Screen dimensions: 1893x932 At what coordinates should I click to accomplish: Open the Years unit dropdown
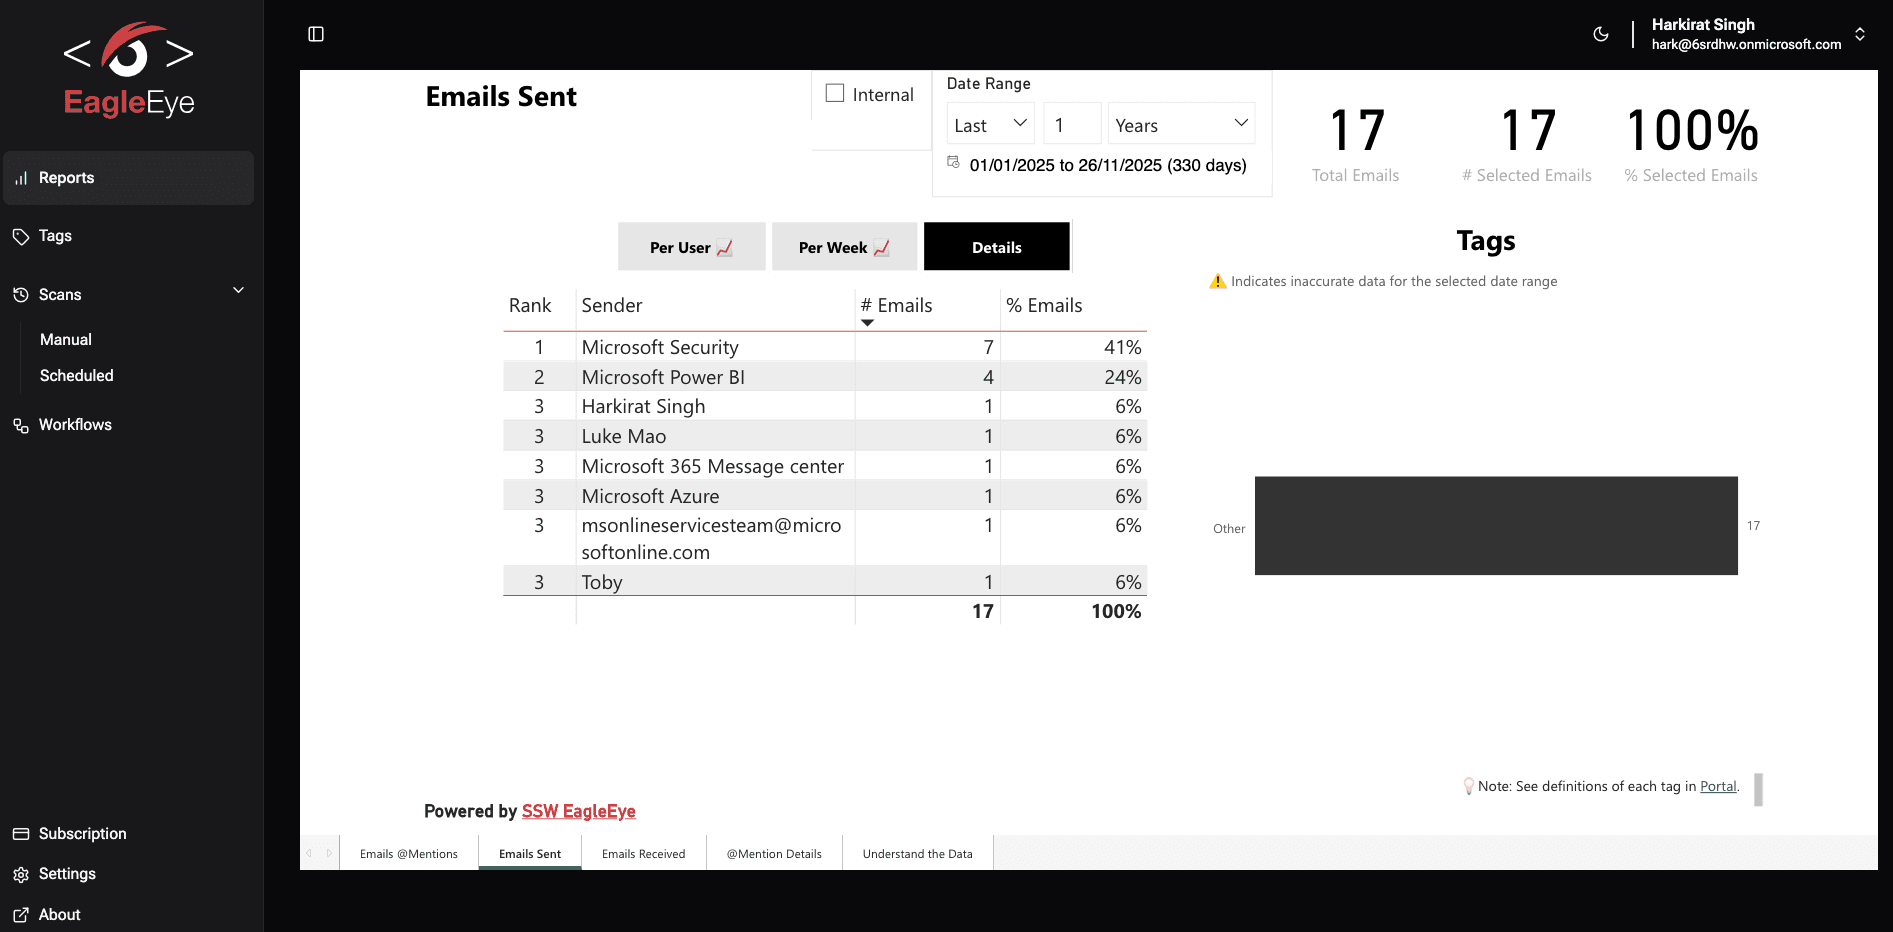pos(1181,123)
